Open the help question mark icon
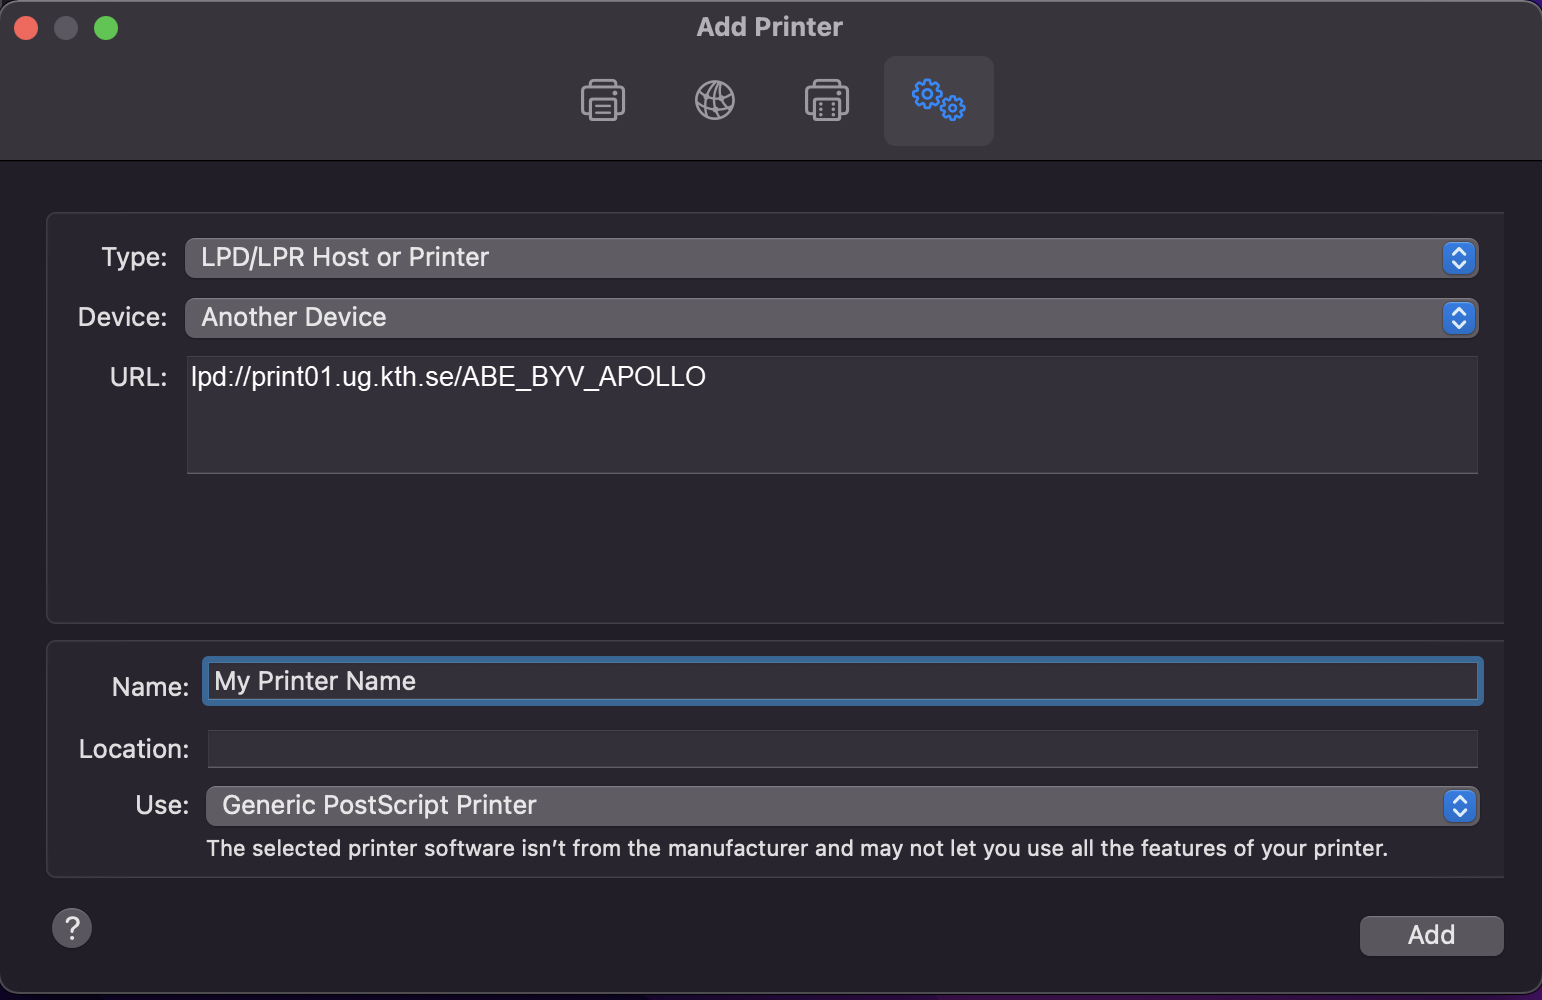Image resolution: width=1542 pixels, height=1000 pixels. (71, 928)
